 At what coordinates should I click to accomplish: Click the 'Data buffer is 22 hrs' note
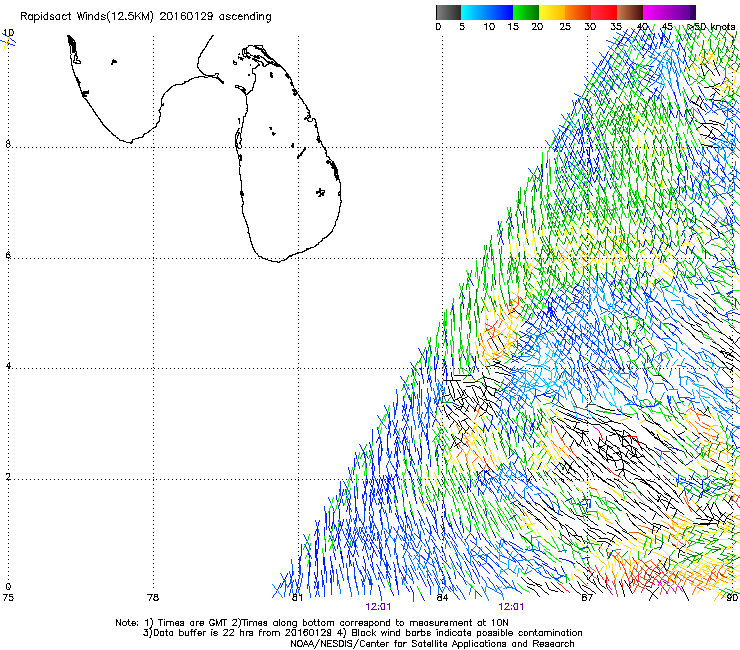204,633
